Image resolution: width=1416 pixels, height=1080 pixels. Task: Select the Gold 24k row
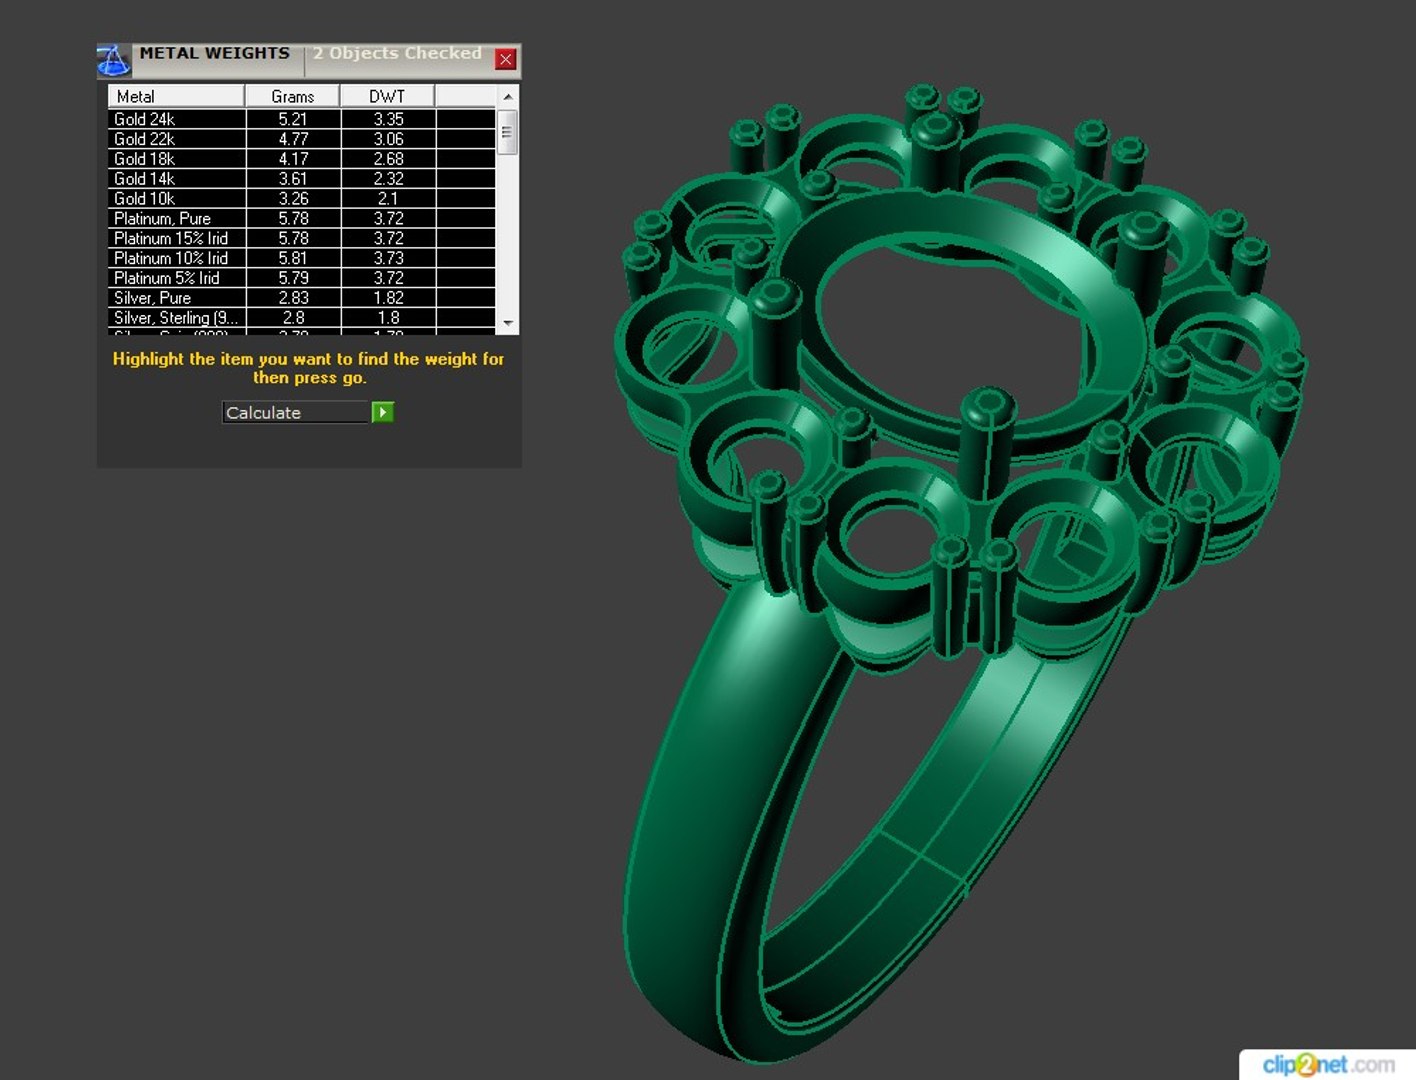coord(302,119)
